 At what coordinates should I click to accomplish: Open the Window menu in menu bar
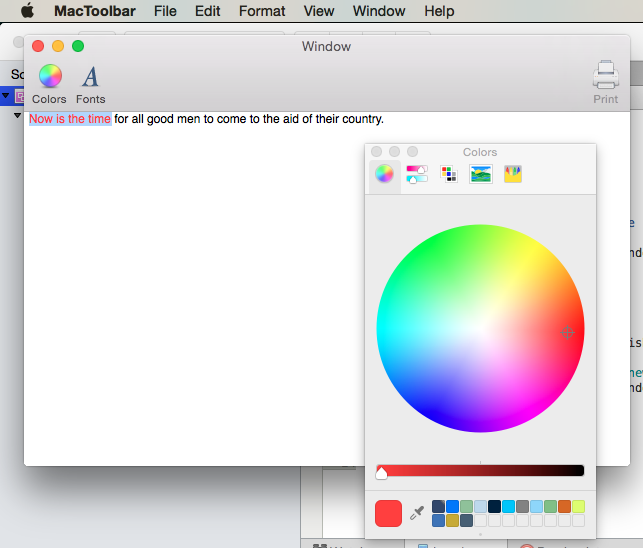pyautogui.click(x=379, y=11)
